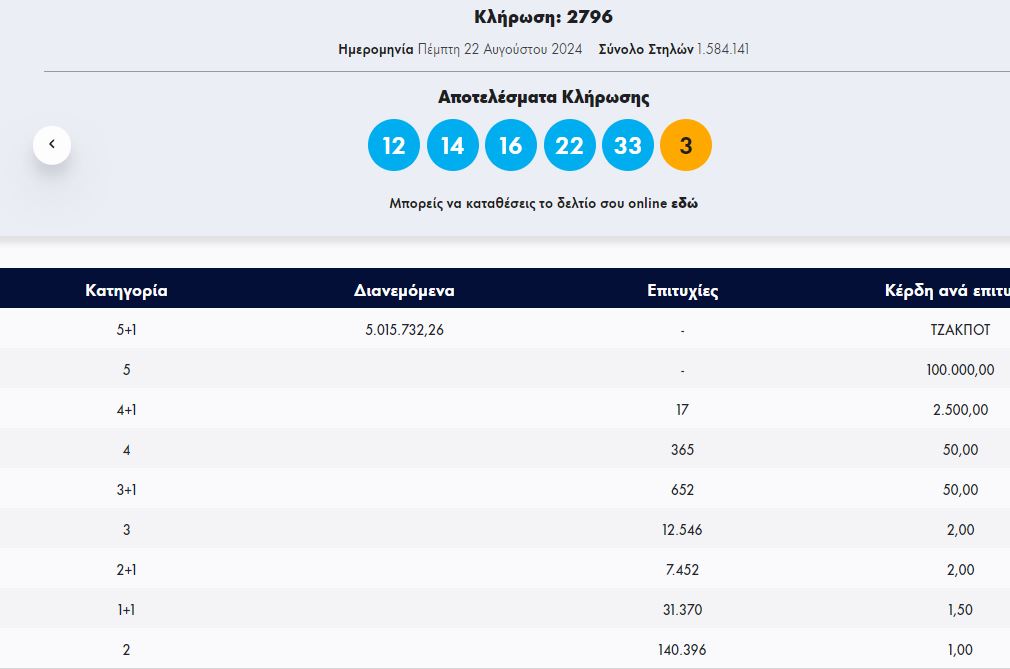This screenshot has width=1010, height=669.
Task: Click the blue ball number 33
Action: [x=627, y=146]
